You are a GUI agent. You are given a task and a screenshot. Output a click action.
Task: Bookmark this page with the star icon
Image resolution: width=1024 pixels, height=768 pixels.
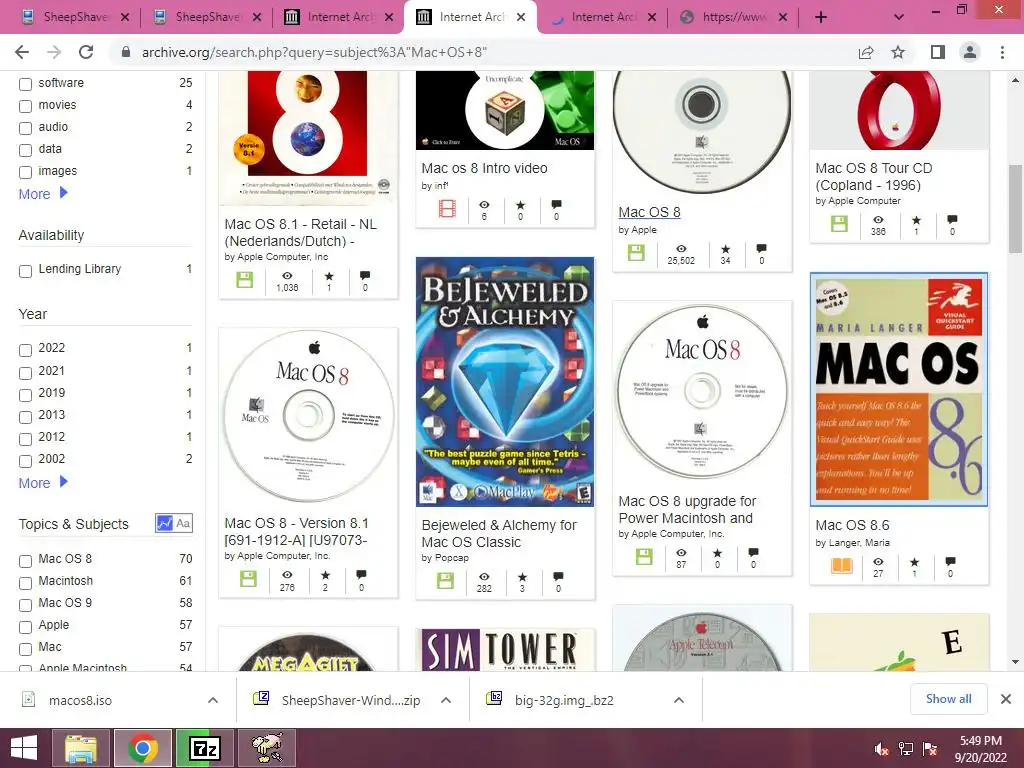click(898, 52)
